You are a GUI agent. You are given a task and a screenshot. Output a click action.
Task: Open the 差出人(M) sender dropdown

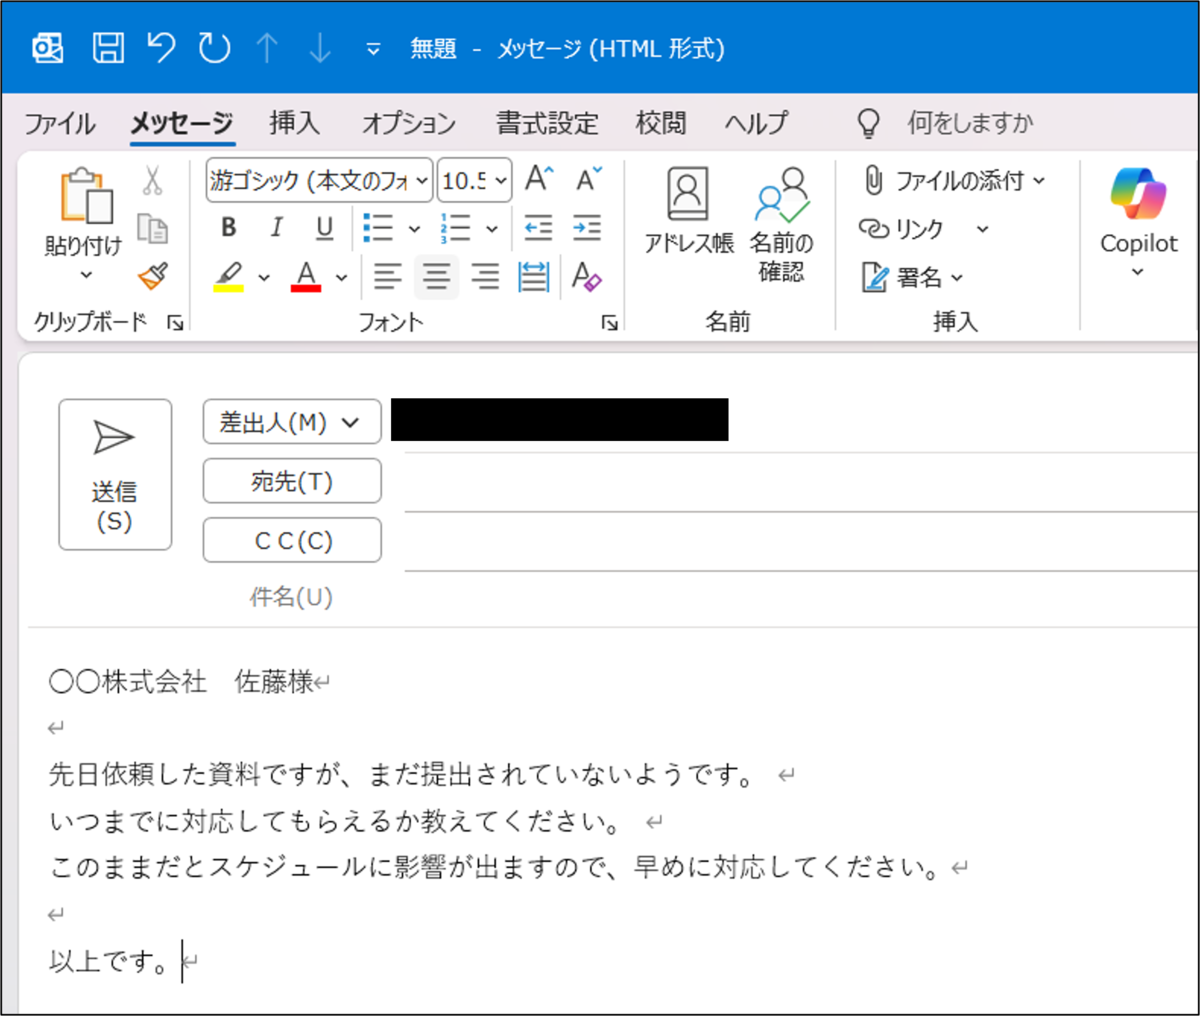(292, 422)
